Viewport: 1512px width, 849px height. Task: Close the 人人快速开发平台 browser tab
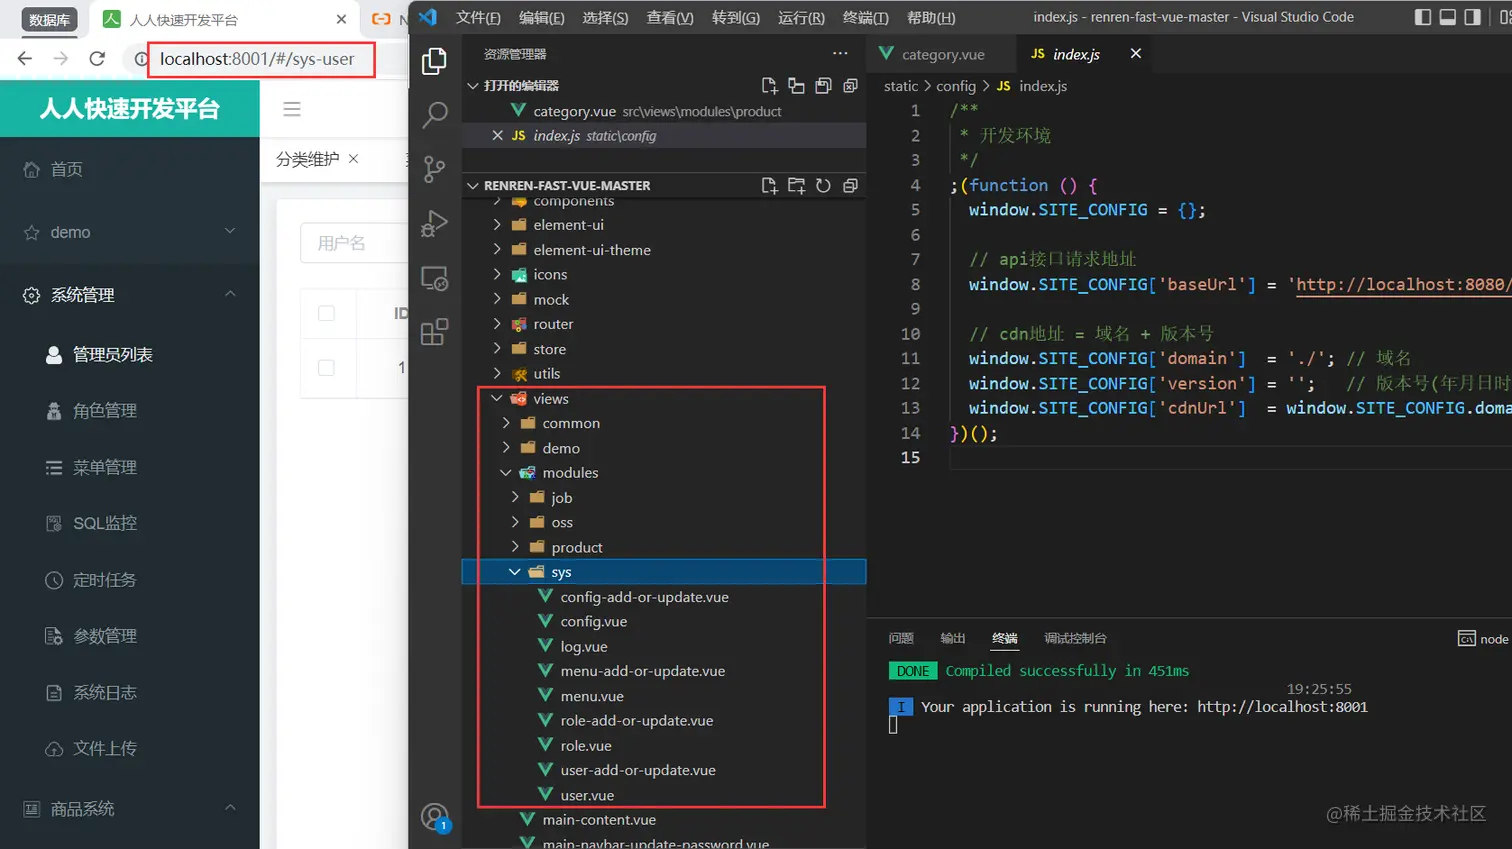point(341,19)
